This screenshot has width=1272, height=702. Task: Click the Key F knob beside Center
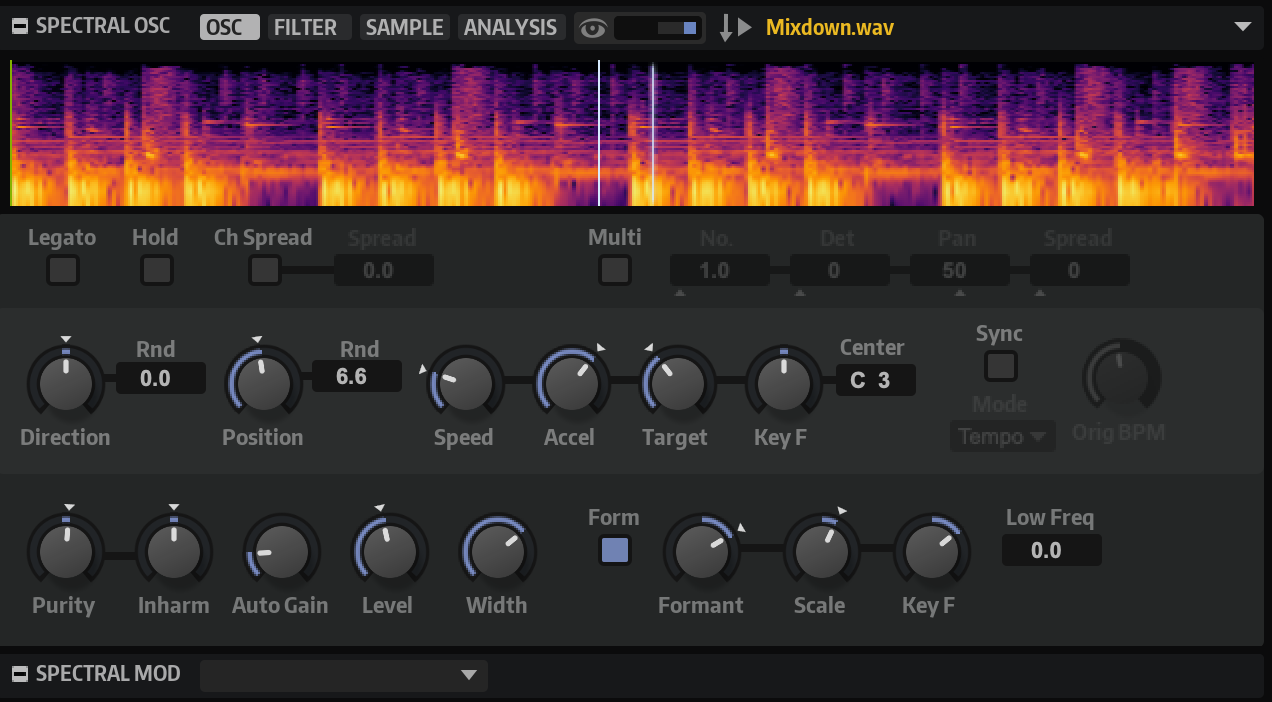pos(784,383)
